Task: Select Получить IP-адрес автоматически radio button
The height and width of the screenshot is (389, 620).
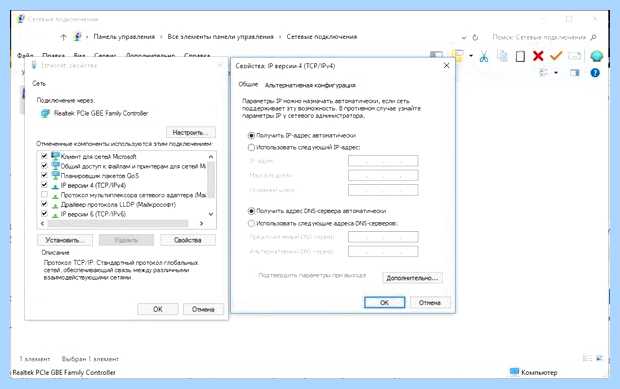Action: tap(251, 136)
